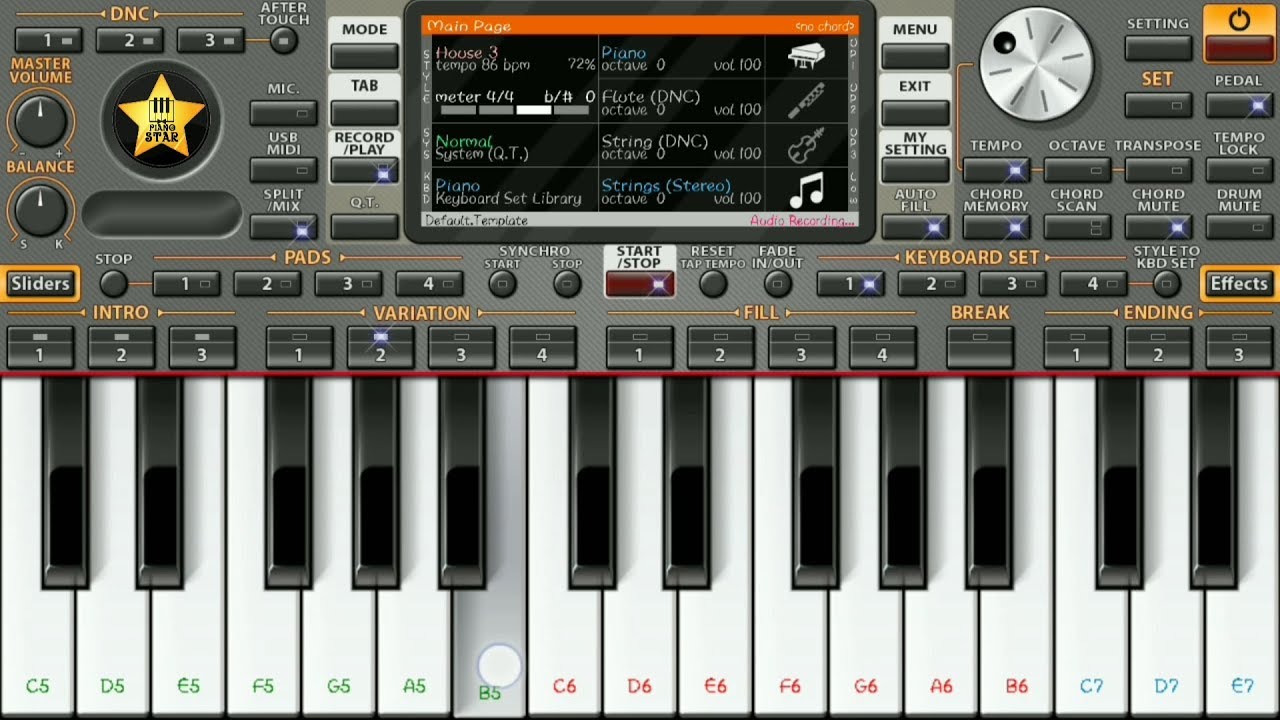1280x720 pixels.
Task: Tap the flute icon in display
Action: pos(806,101)
